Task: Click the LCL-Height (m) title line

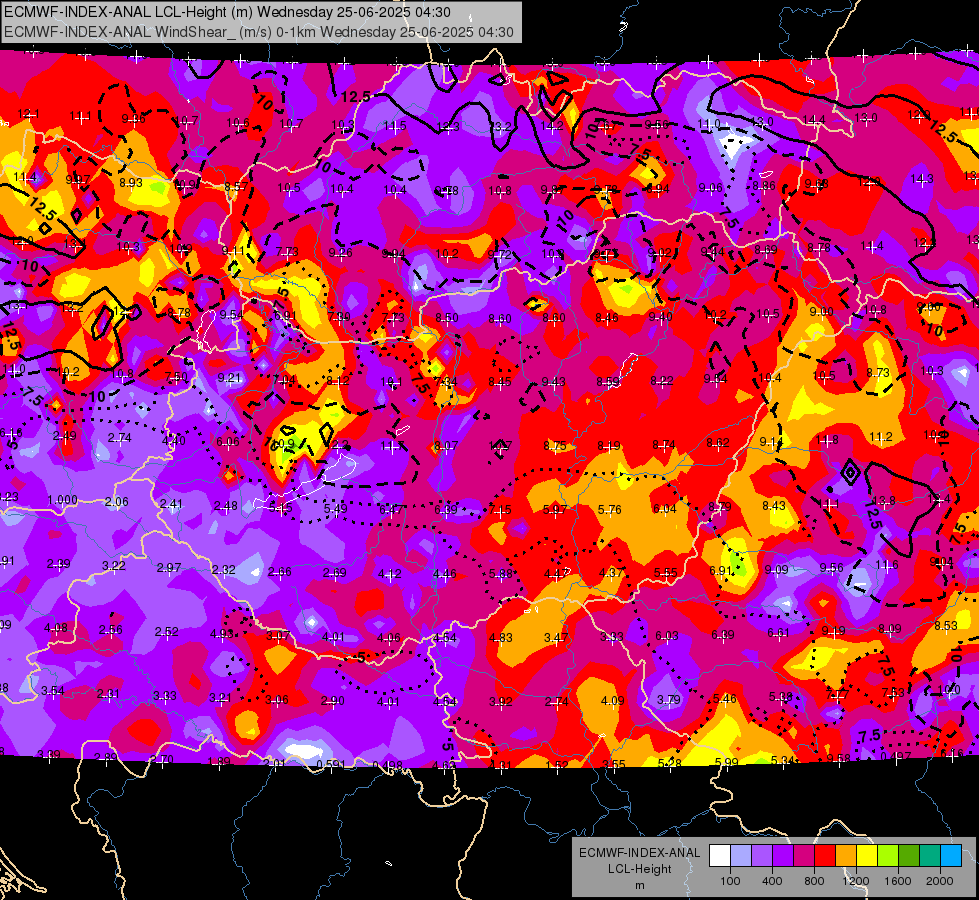Action: [x=227, y=12]
